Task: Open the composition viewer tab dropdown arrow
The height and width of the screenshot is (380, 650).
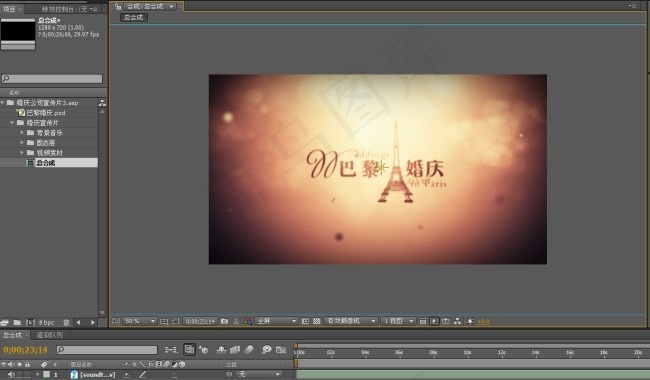Action: click(171, 6)
